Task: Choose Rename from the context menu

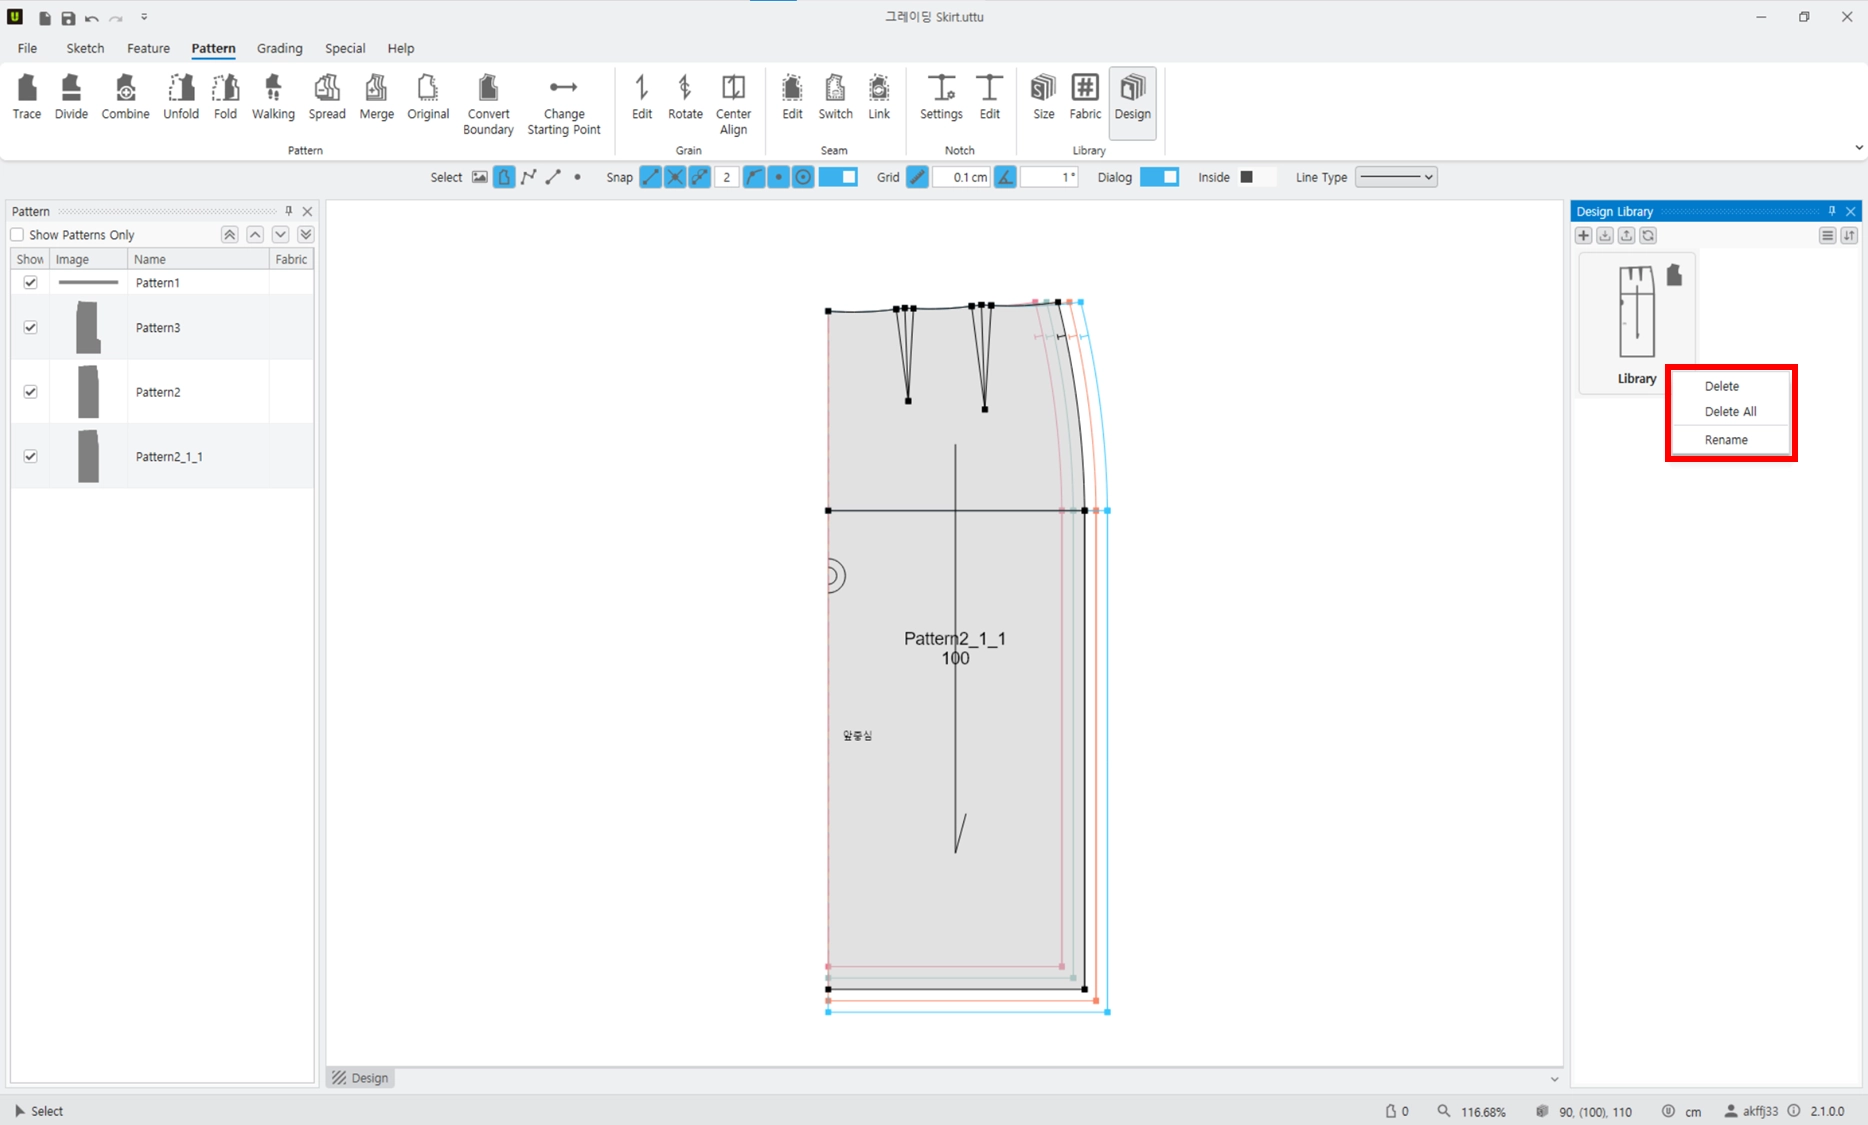Action: coord(1726,440)
